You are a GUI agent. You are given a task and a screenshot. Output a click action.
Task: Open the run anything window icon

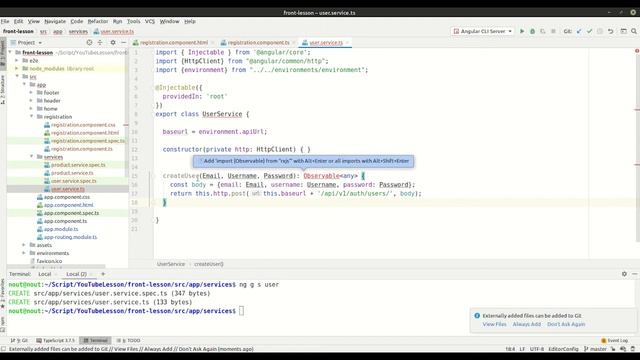coord(623,31)
